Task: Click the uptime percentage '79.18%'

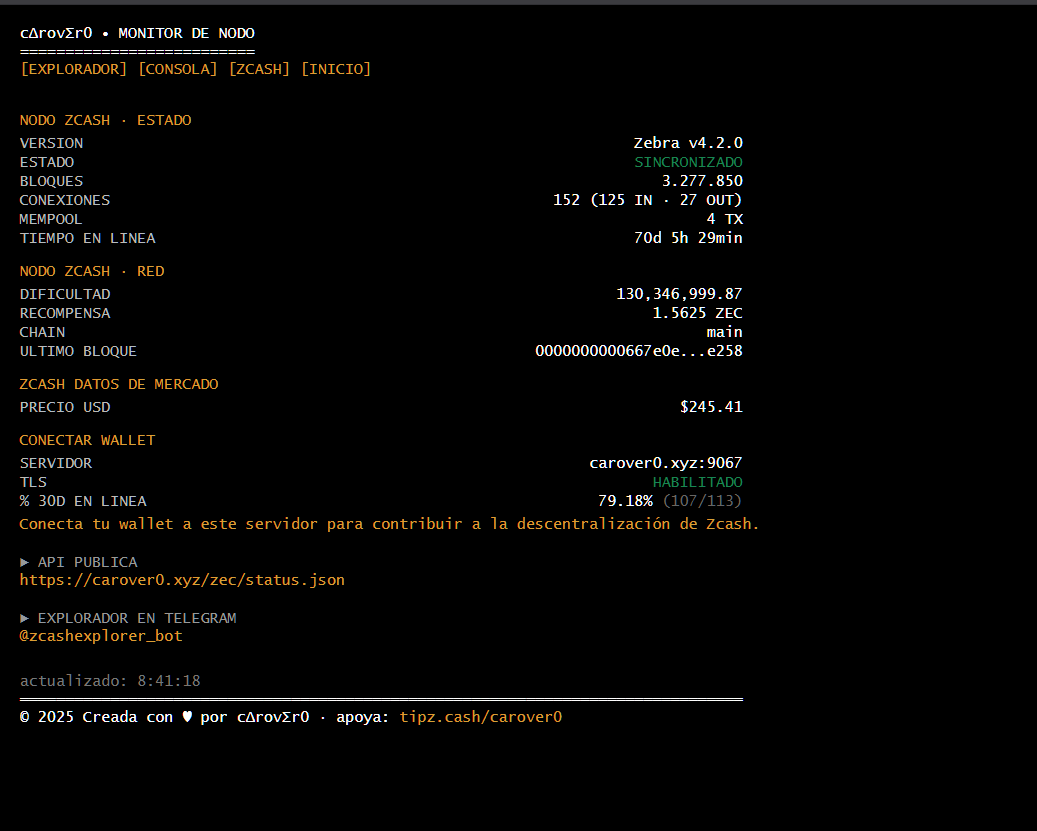Action: [x=625, y=501]
